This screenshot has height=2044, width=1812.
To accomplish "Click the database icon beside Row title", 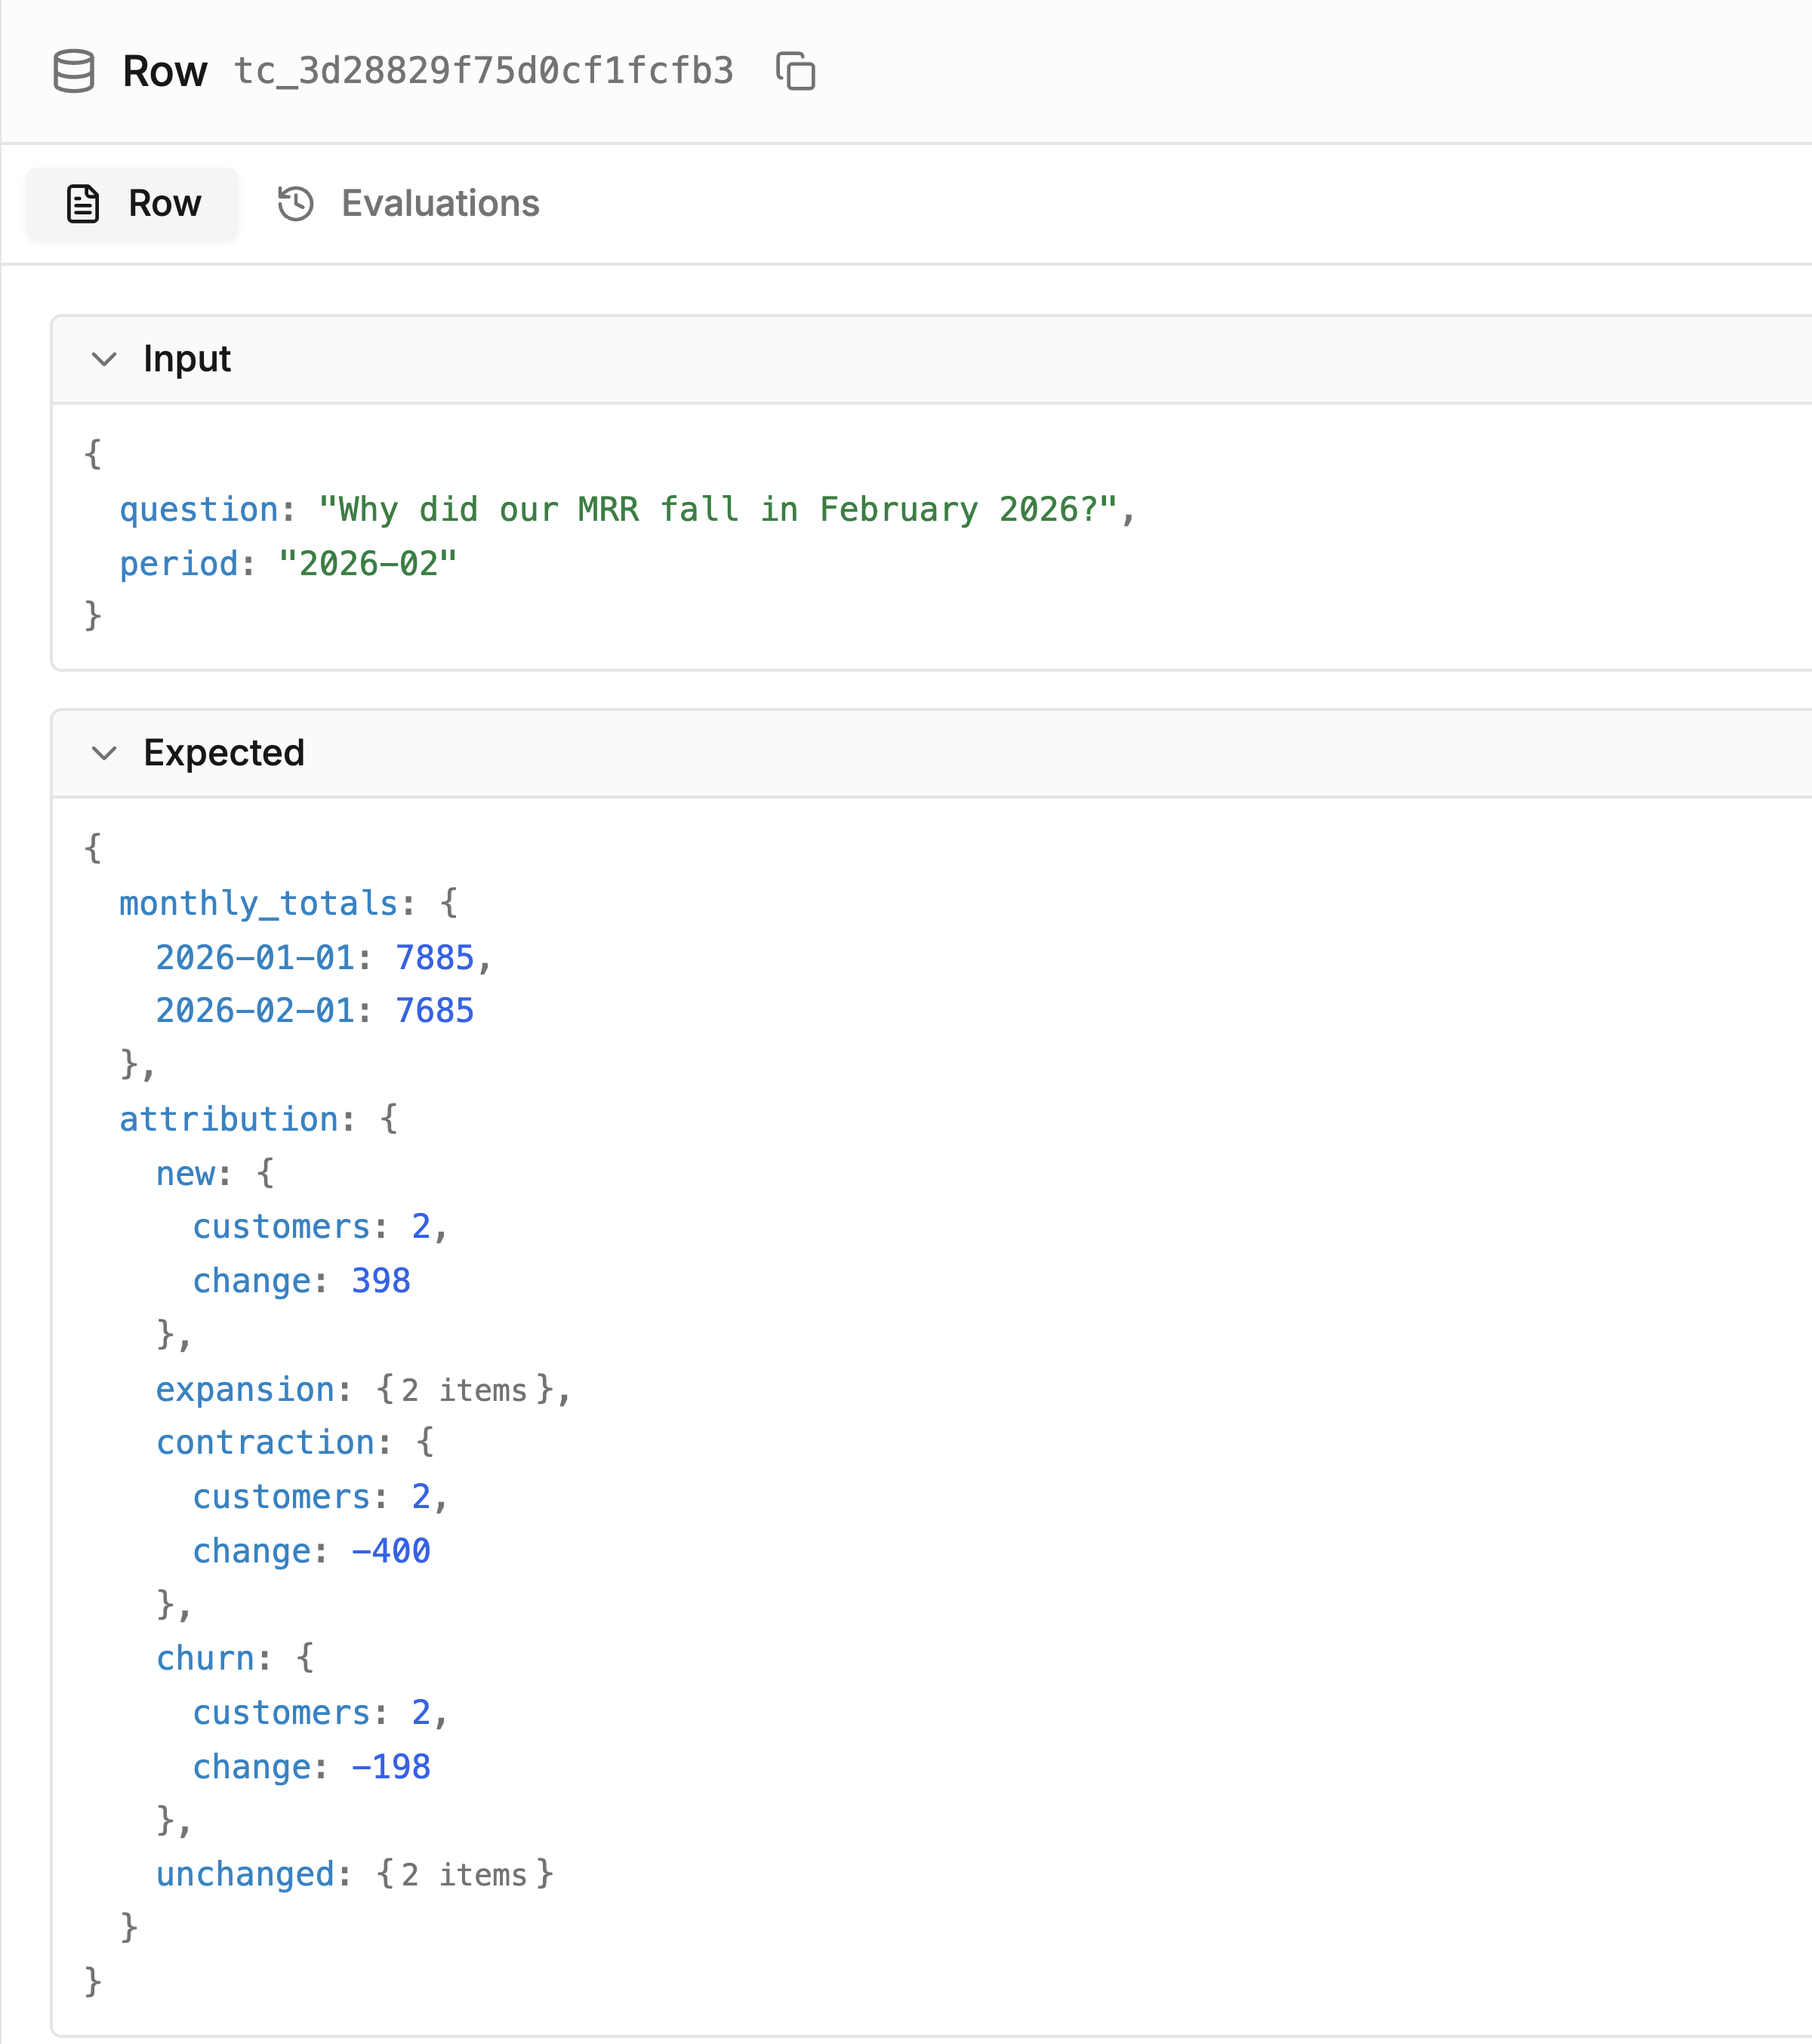I will click(74, 71).
